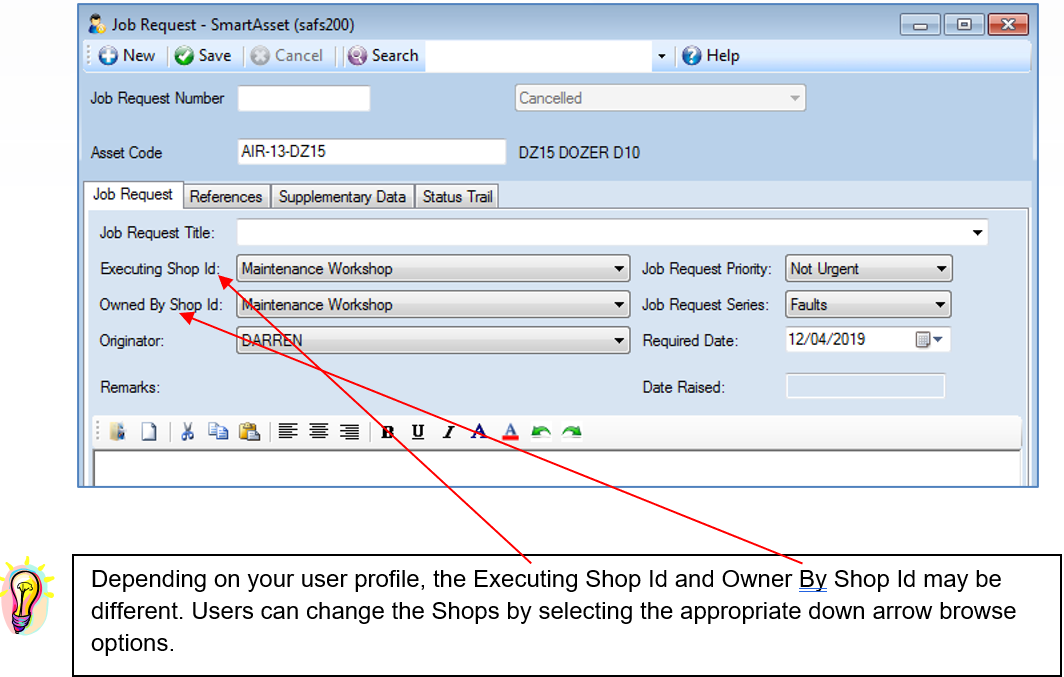Click the greyed Cancel toolbar button

point(286,56)
